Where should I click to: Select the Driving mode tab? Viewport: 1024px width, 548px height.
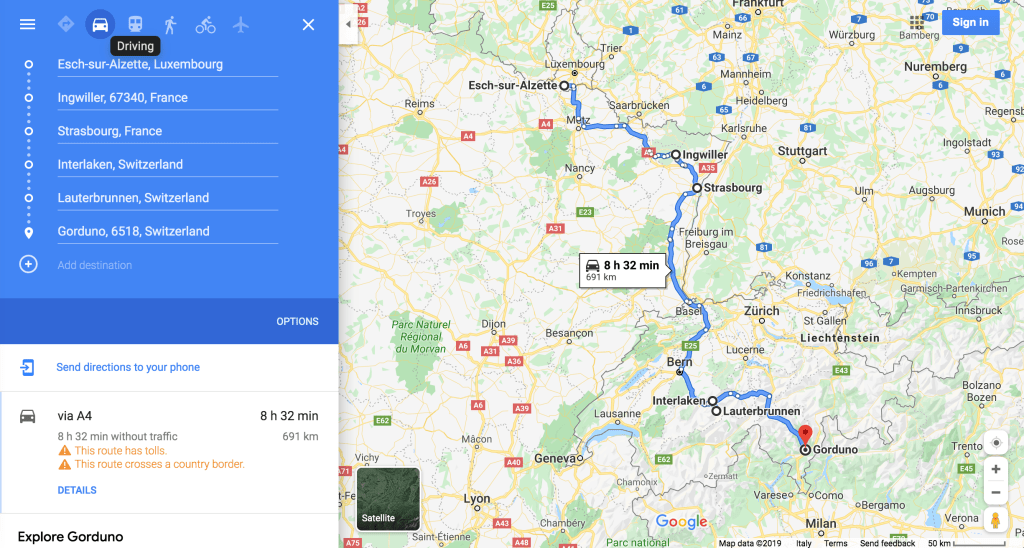coord(100,25)
